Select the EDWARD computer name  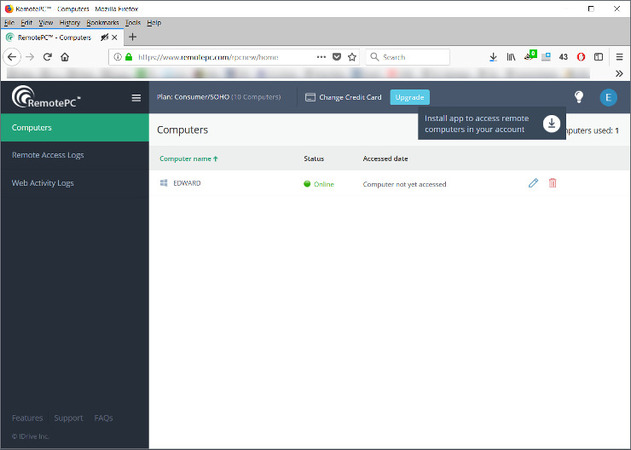[x=187, y=183]
